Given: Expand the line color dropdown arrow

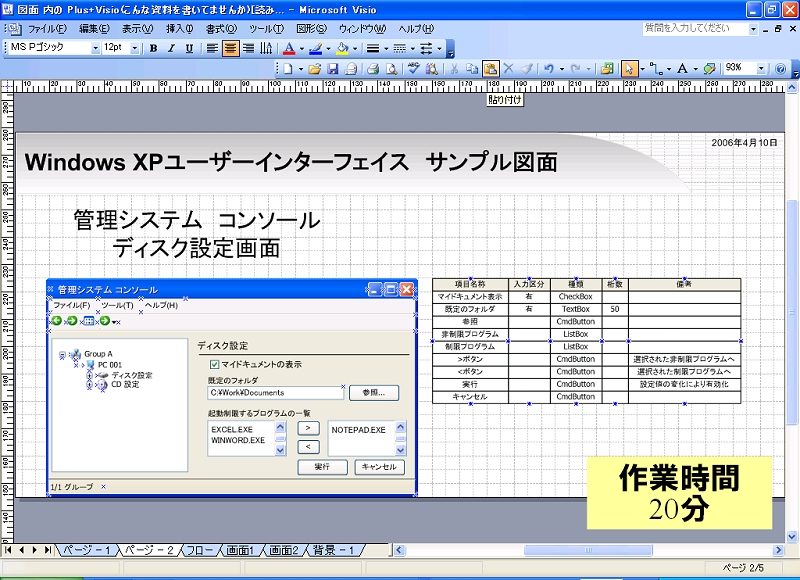Looking at the screenshot, I should tap(328, 49).
